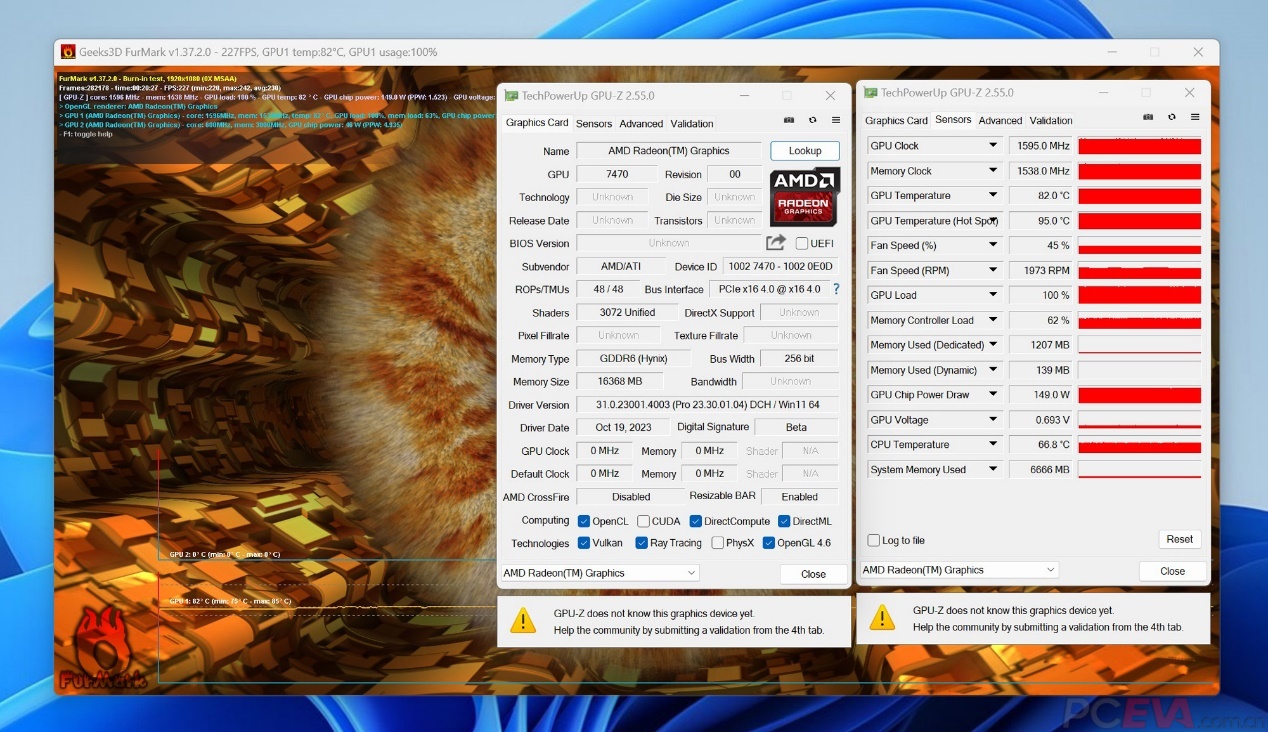Open the GPU Clock sensor dropdown
This screenshot has width=1268, height=732.
tap(993, 146)
